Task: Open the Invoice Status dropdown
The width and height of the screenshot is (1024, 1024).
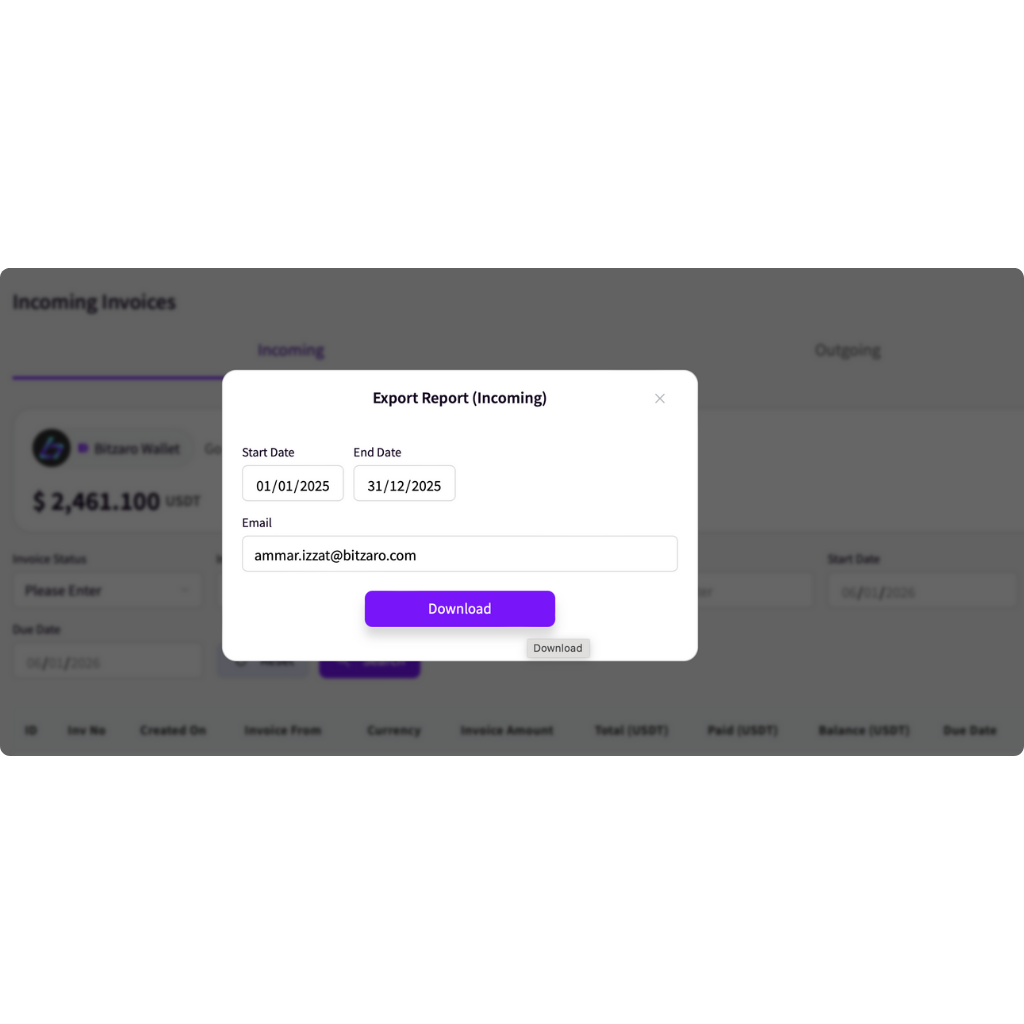Action: click(x=108, y=590)
